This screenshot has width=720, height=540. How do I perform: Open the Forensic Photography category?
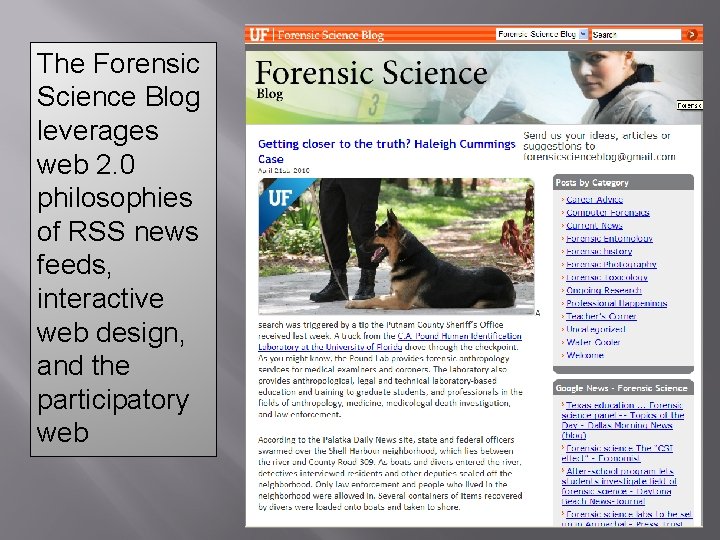(611, 264)
